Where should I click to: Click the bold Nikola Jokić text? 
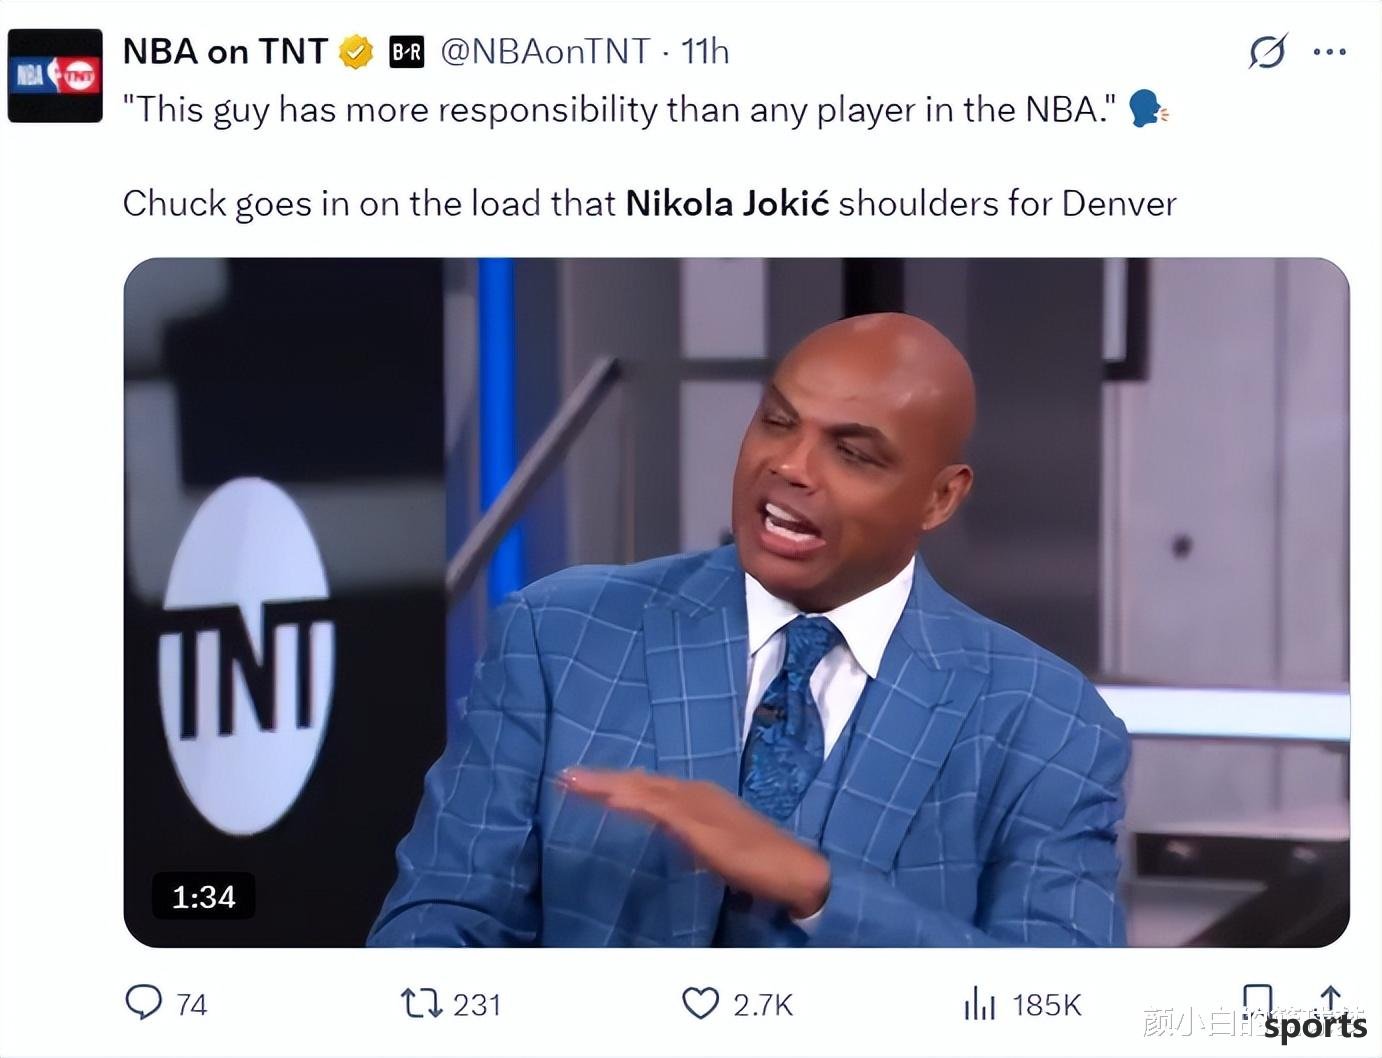point(727,203)
